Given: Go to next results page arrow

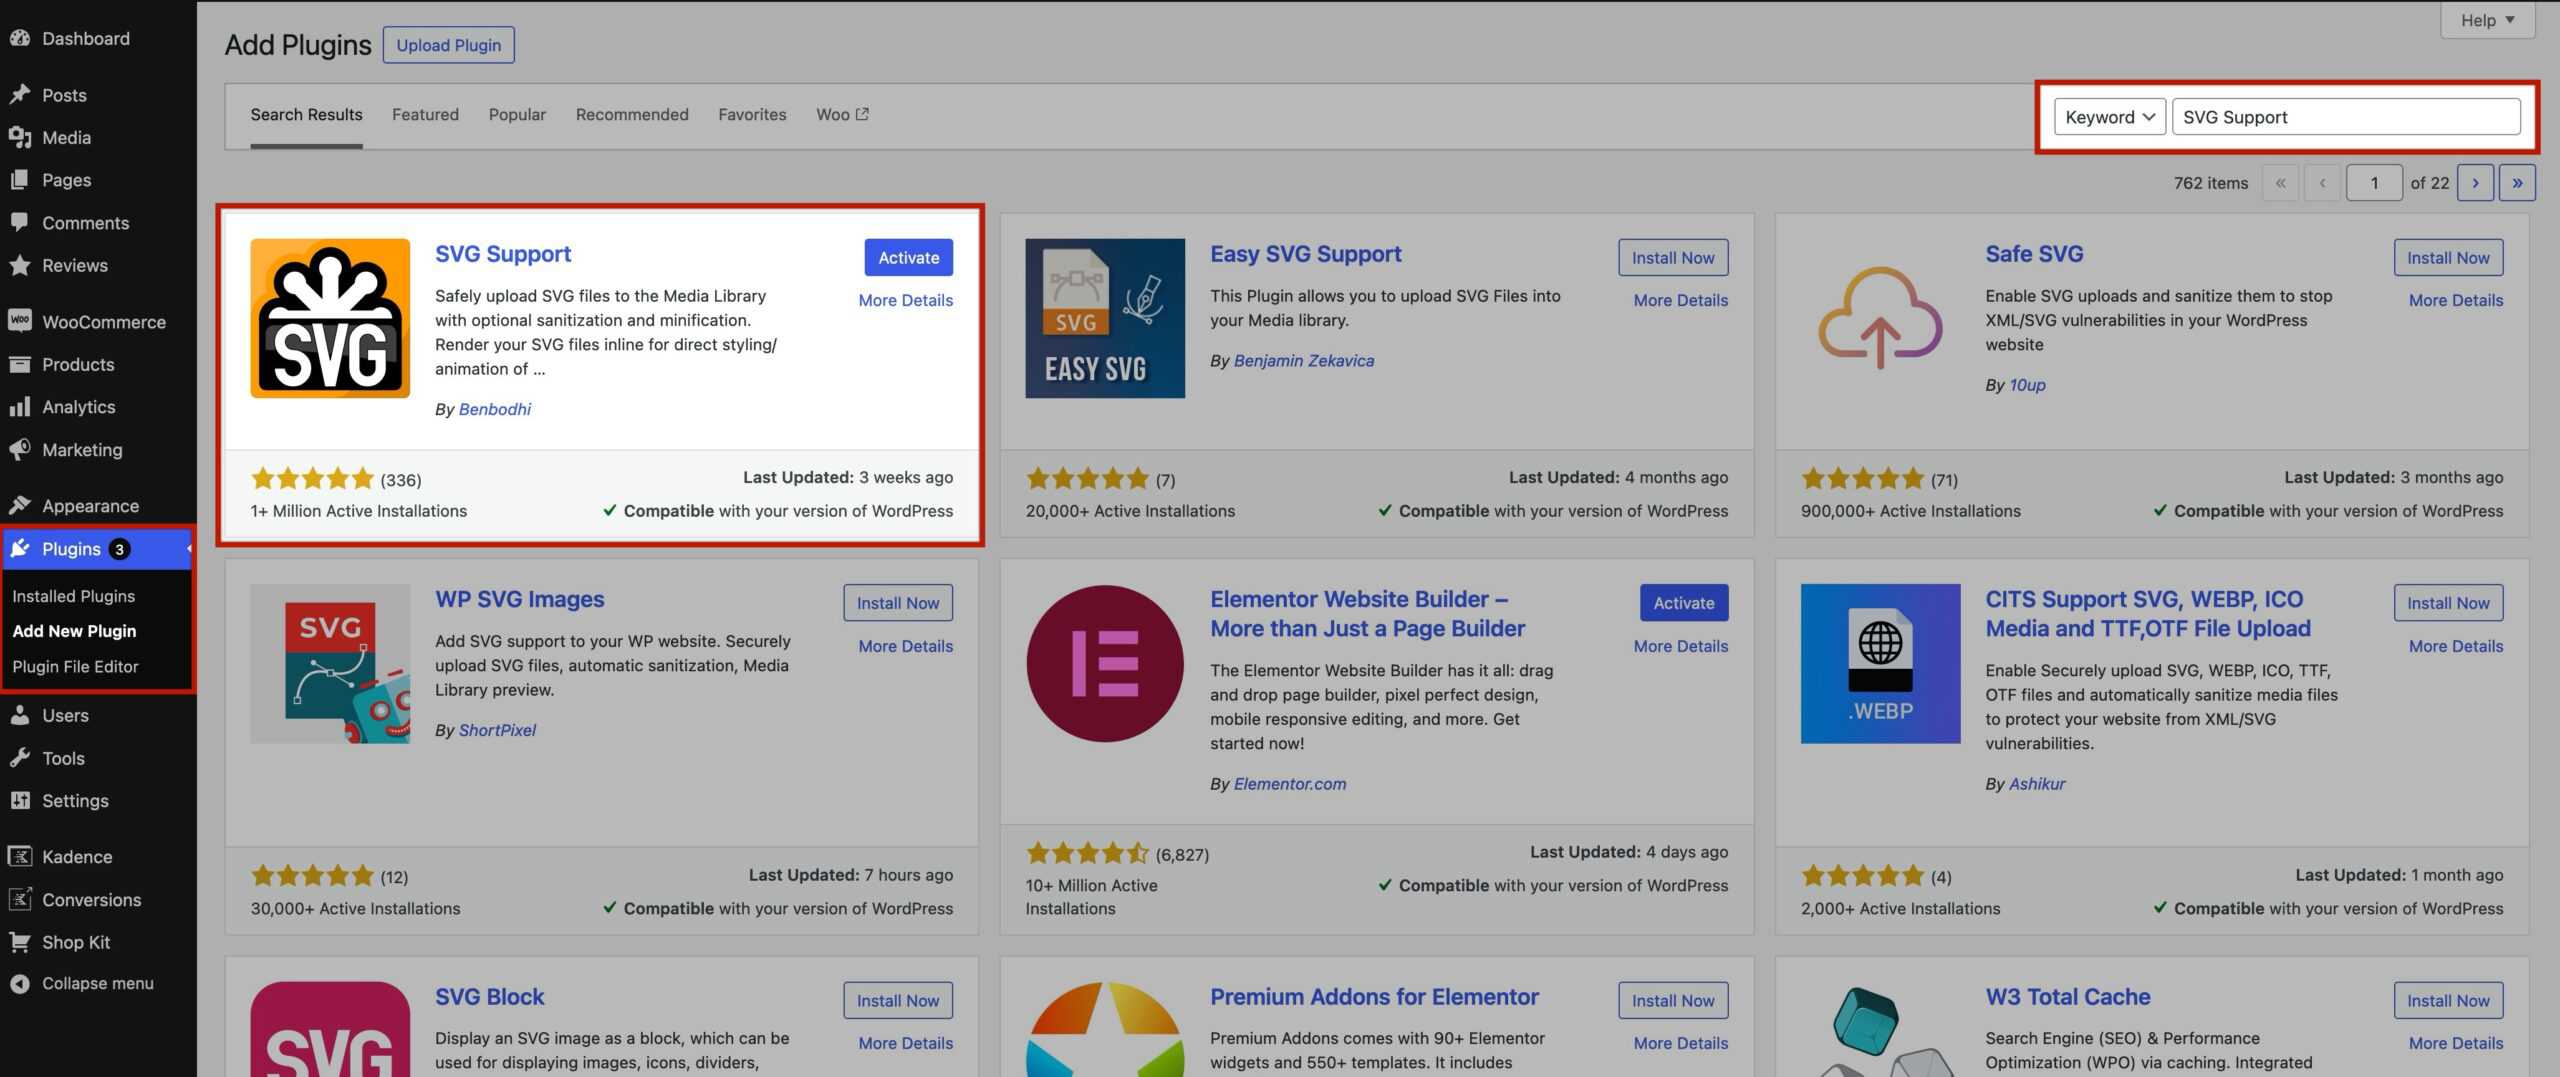Looking at the screenshot, I should pos(2475,183).
